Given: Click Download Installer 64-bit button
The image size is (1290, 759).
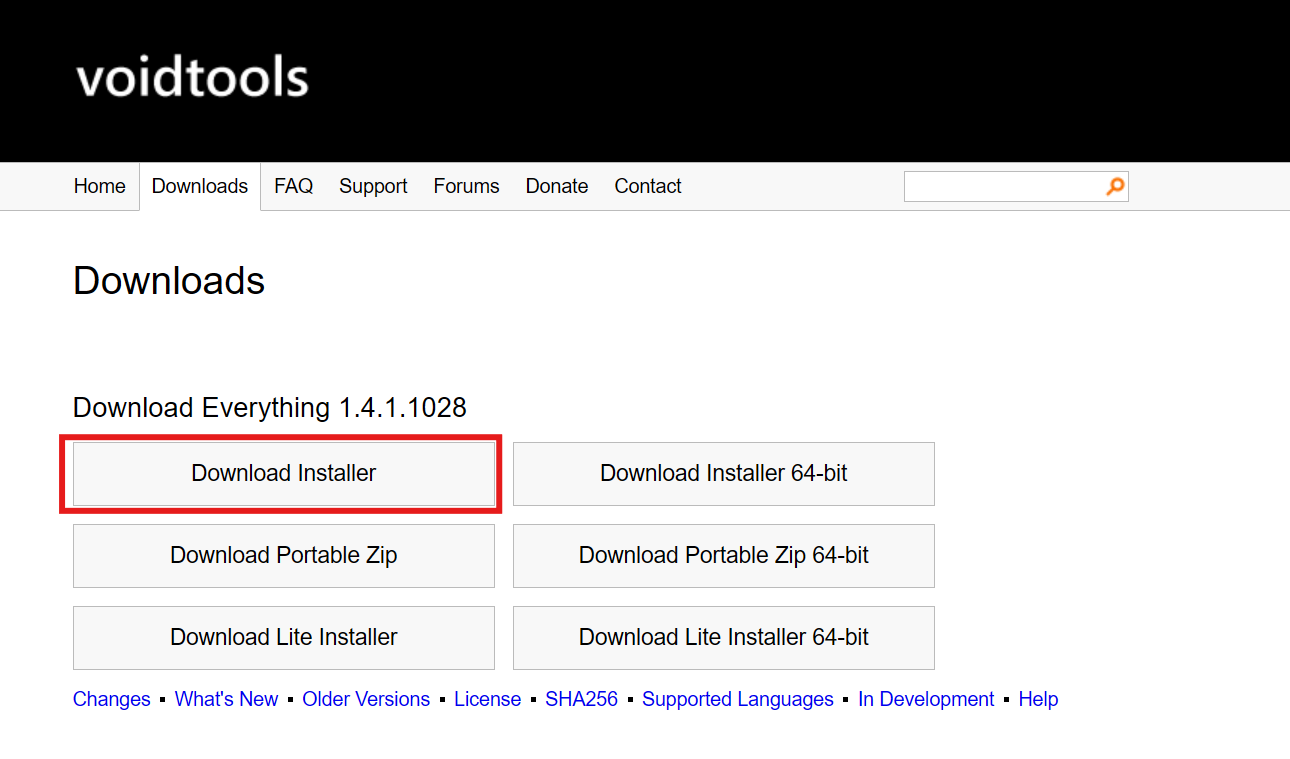Looking at the screenshot, I should click(x=724, y=474).
